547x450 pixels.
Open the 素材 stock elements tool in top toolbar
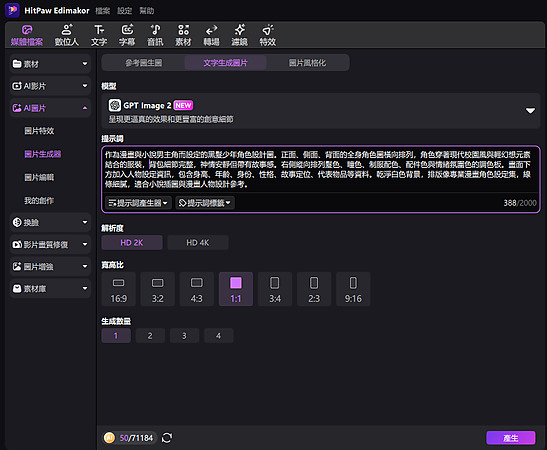pos(183,36)
